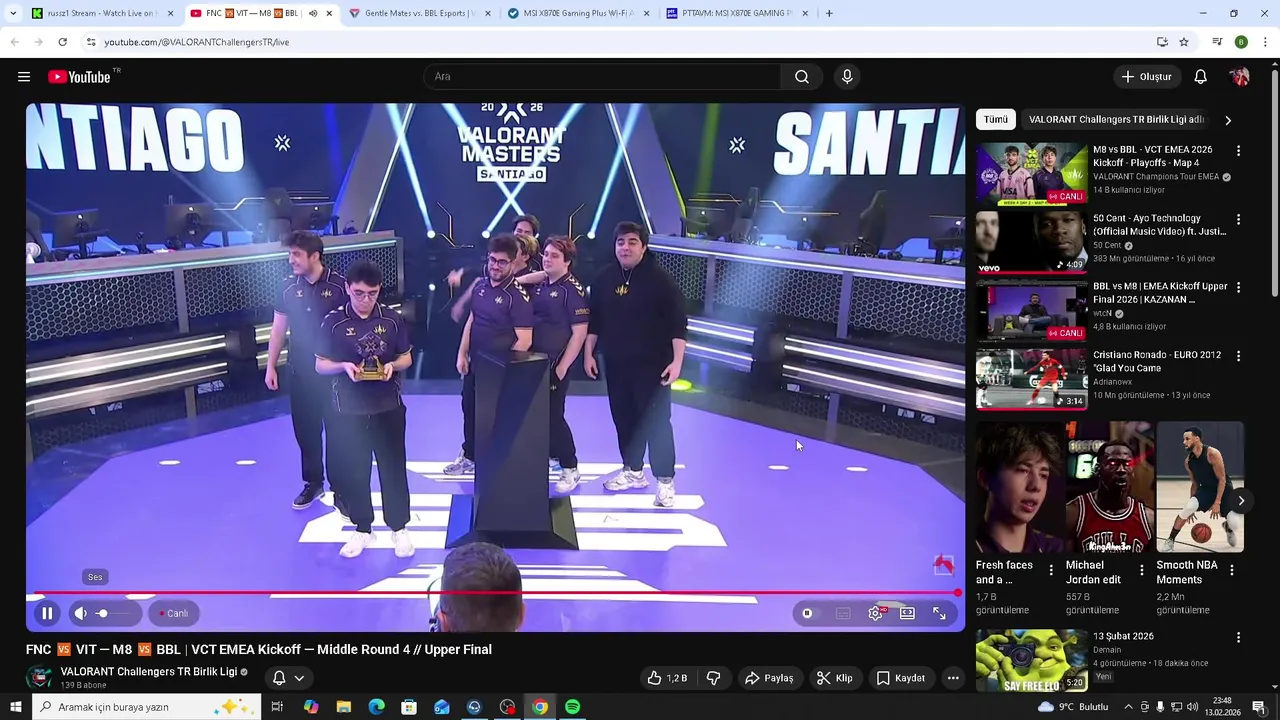
Task: Open Microsoft Edge from the taskbar
Action: [376, 707]
